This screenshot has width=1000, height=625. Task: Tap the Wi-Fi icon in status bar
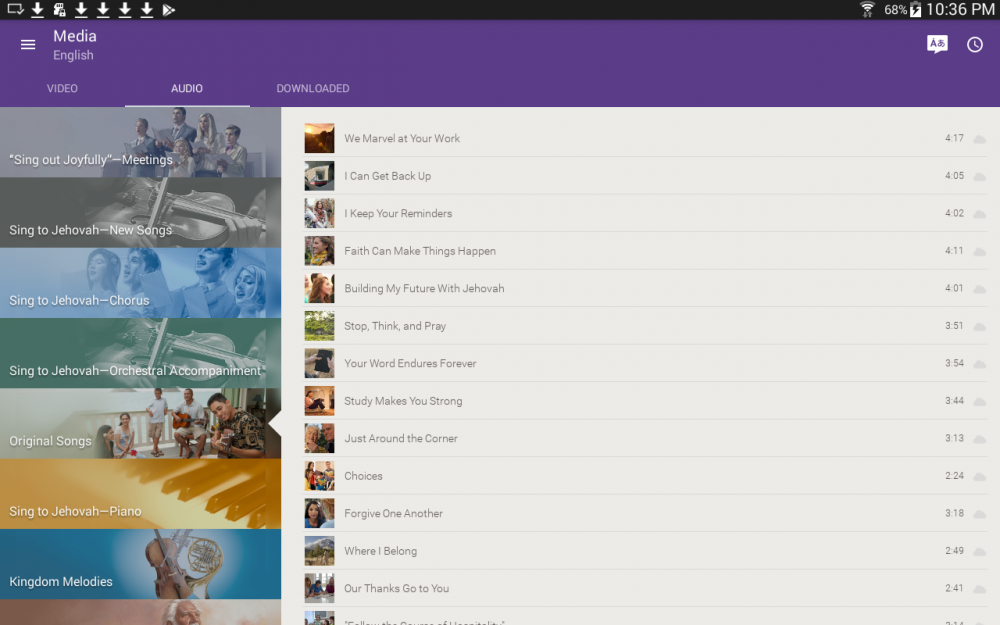coord(867,10)
